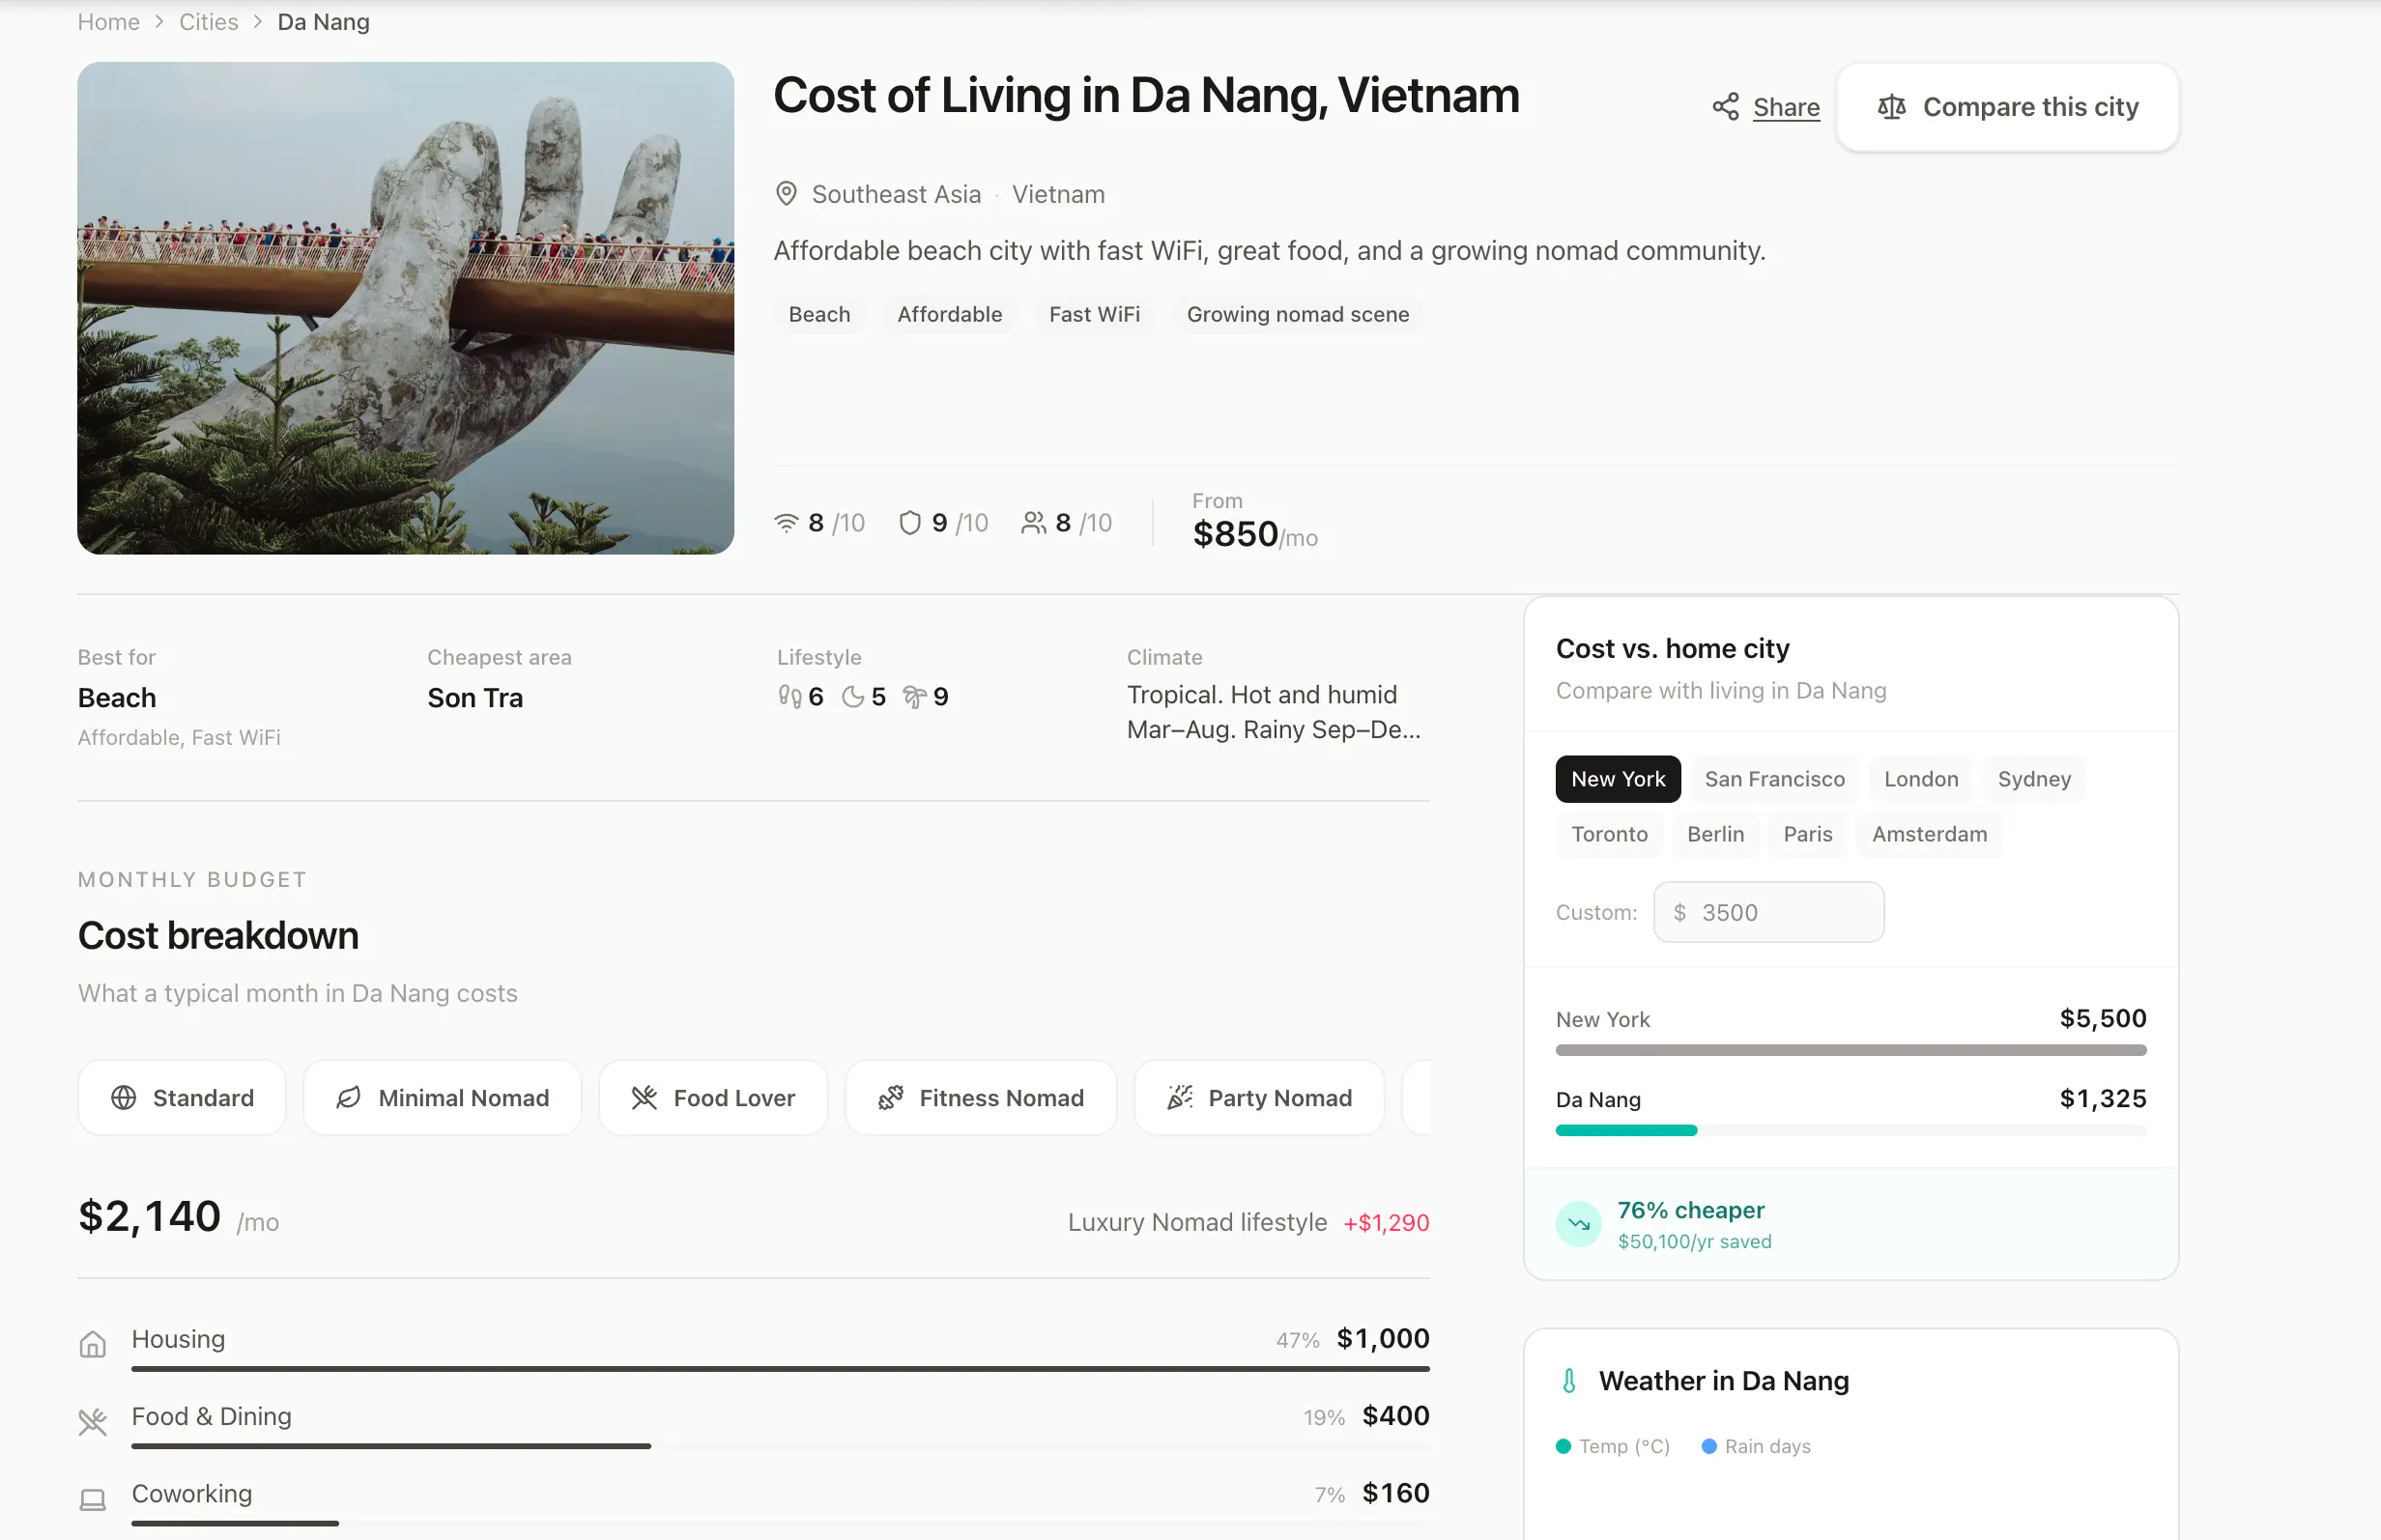Click the balance scale compare icon
The height and width of the screenshot is (1540, 2381).
point(1890,107)
